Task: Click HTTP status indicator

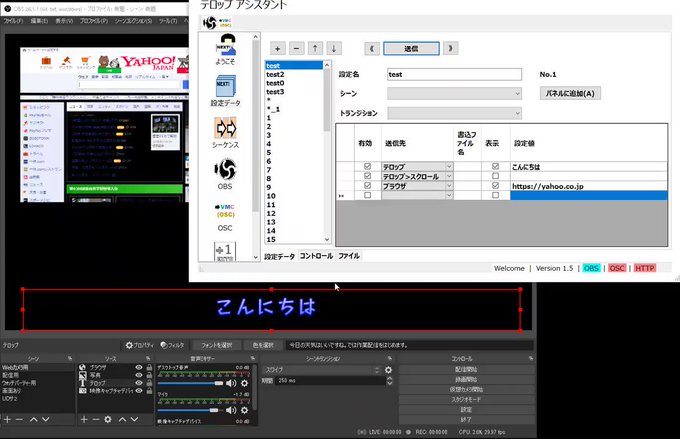Action: 644,268
